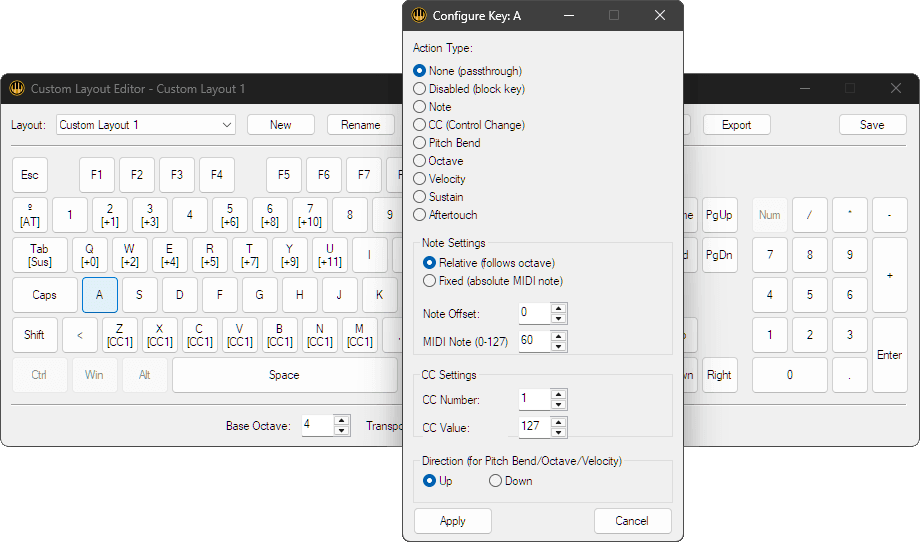
Task: Choose the Velocity action type
Action: point(439,179)
